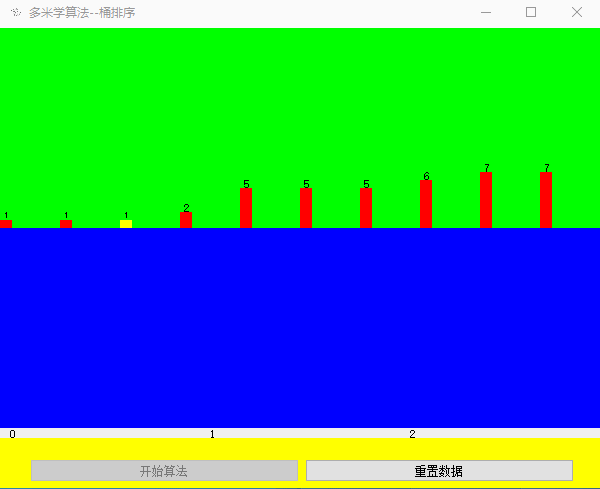Click bucket label 1 below blue area

212,434
